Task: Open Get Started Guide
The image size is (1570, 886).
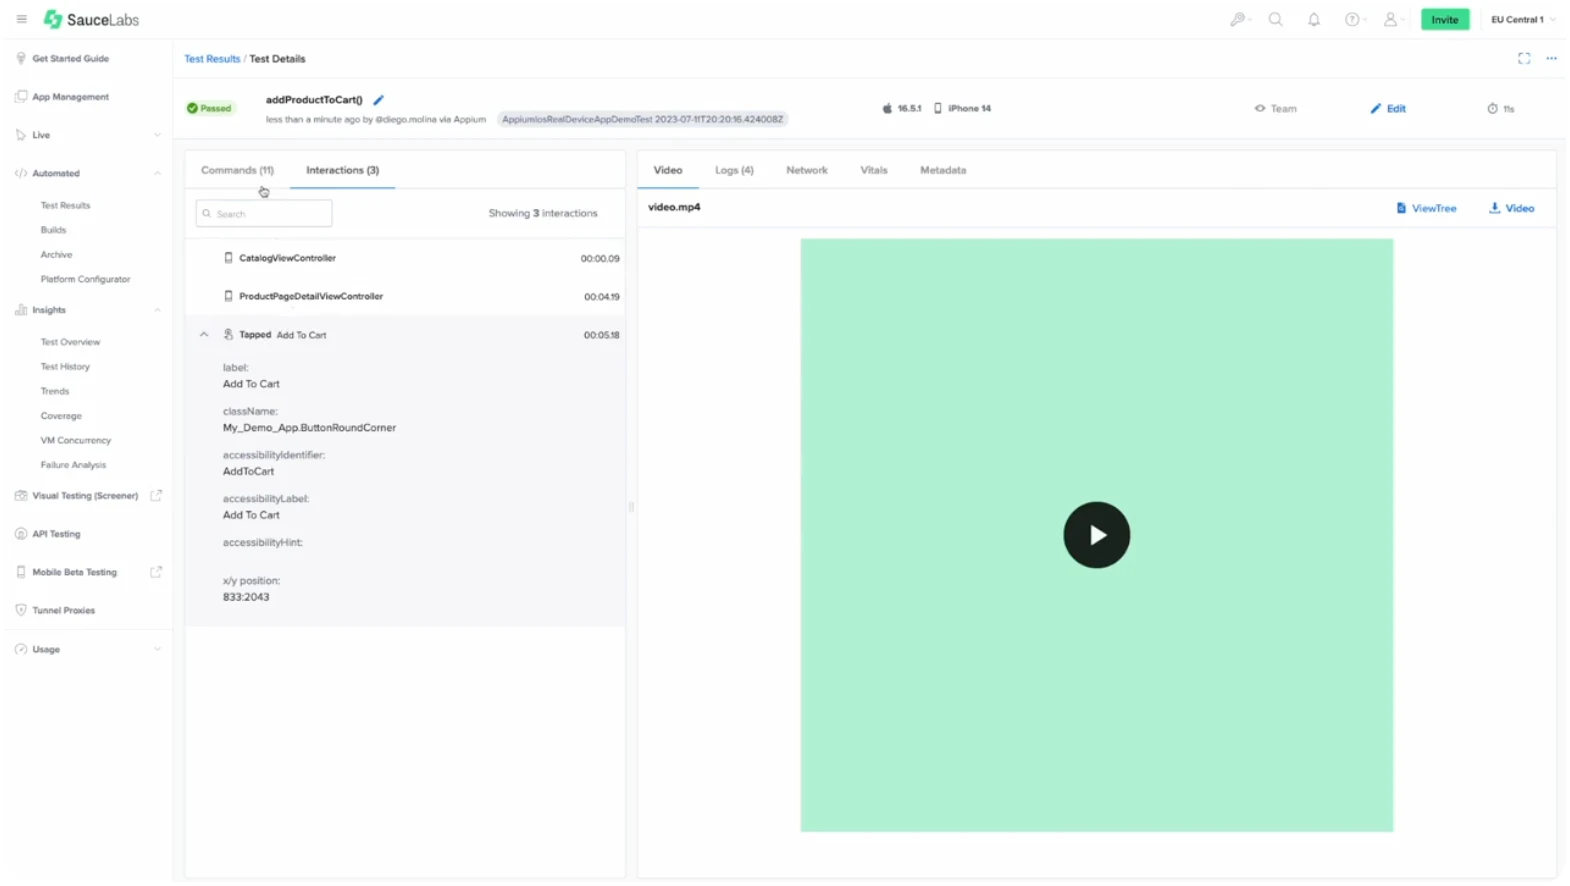Action: pos(70,58)
